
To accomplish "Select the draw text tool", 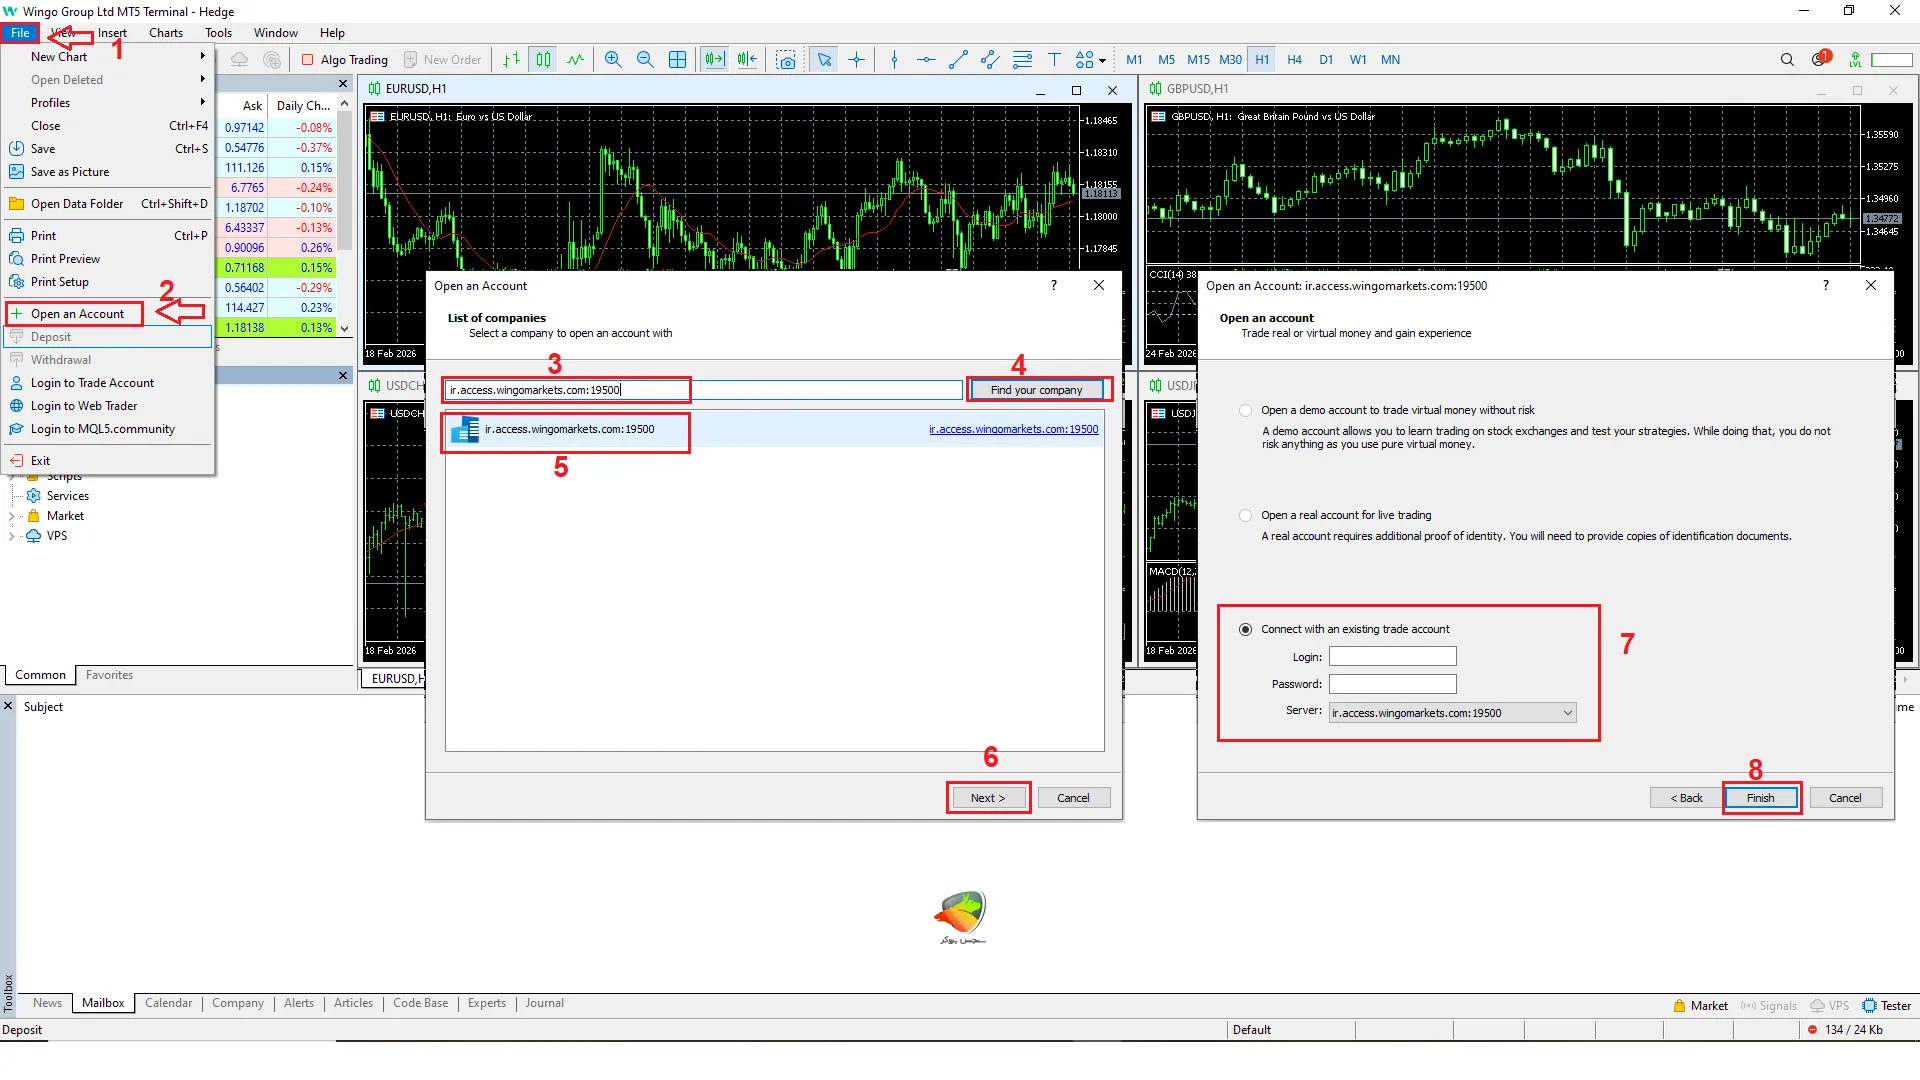I will [1054, 60].
